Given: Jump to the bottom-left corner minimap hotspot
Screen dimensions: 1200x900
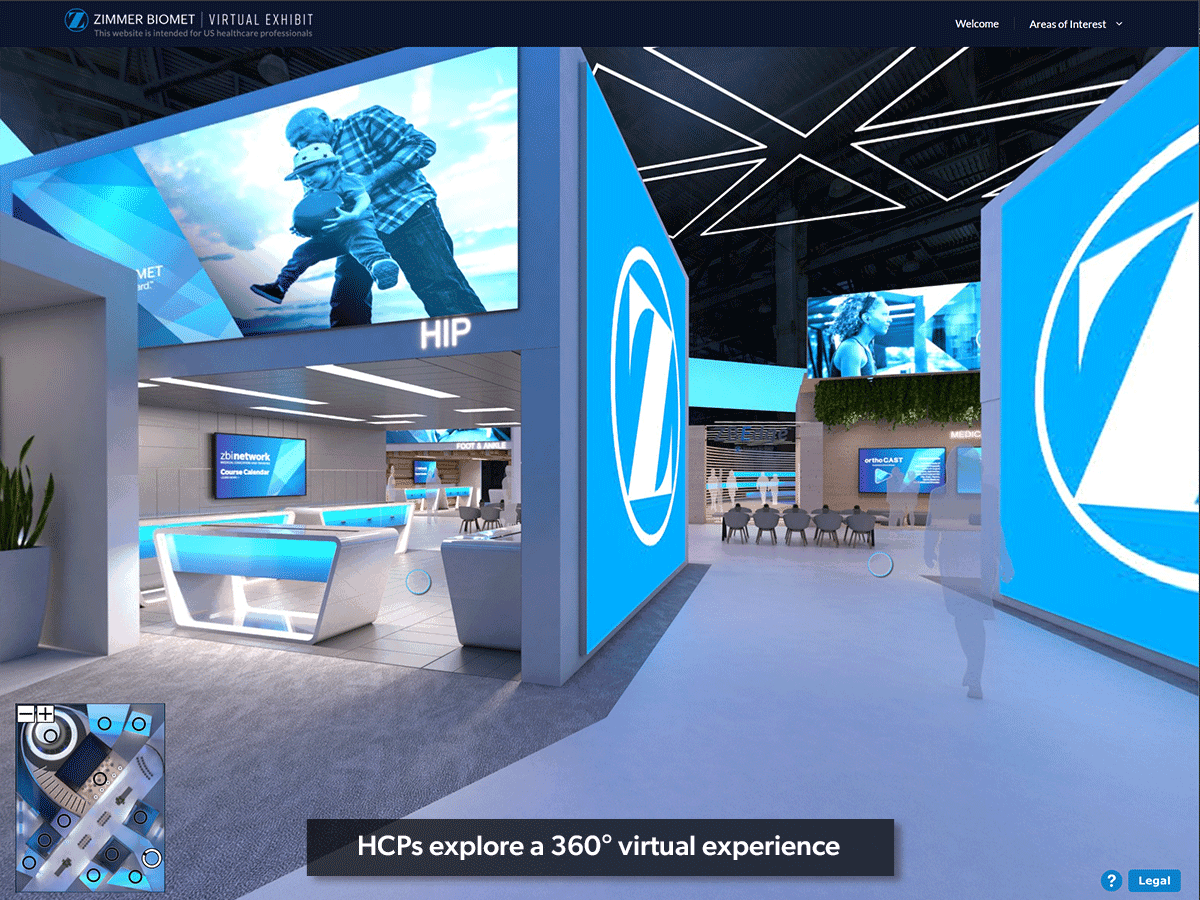Looking at the screenshot, I should [29, 861].
